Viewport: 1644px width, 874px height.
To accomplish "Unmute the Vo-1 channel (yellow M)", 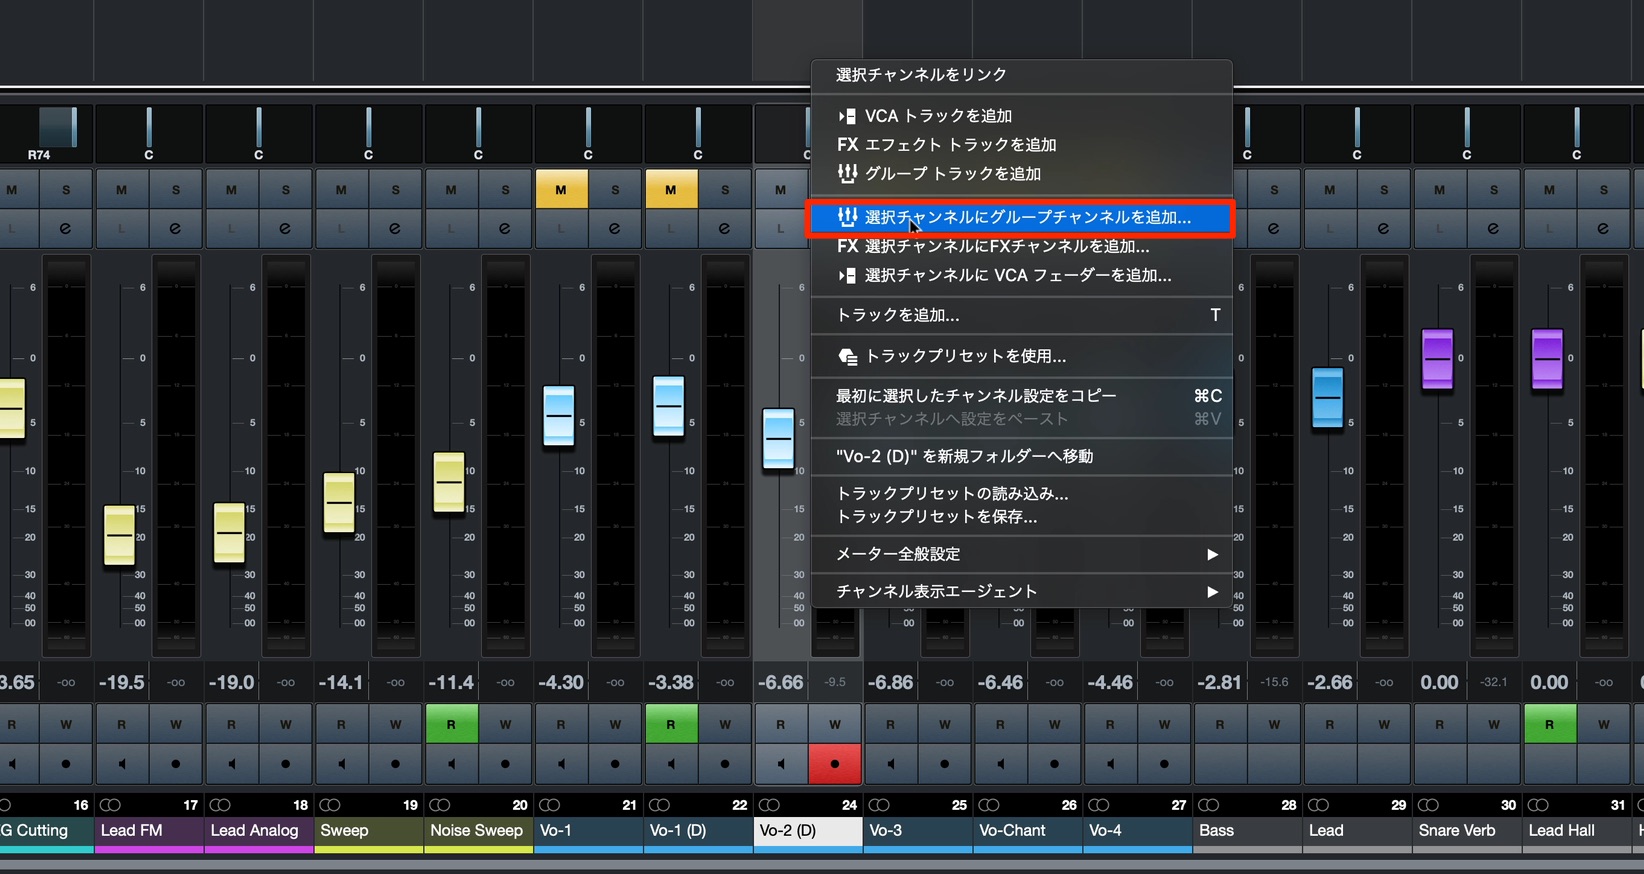I will pos(561,190).
